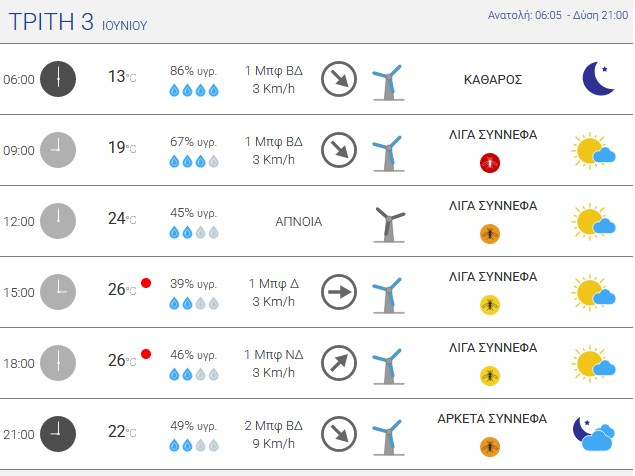Click the southeast wind arrow at 06:00
The width and height of the screenshot is (635, 476).
(x=339, y=79)
